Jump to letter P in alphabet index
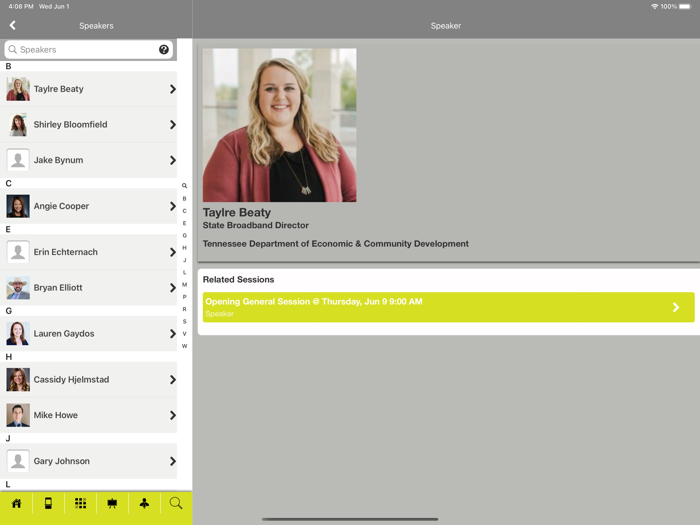The image size is (700, 525). [184, 297]
